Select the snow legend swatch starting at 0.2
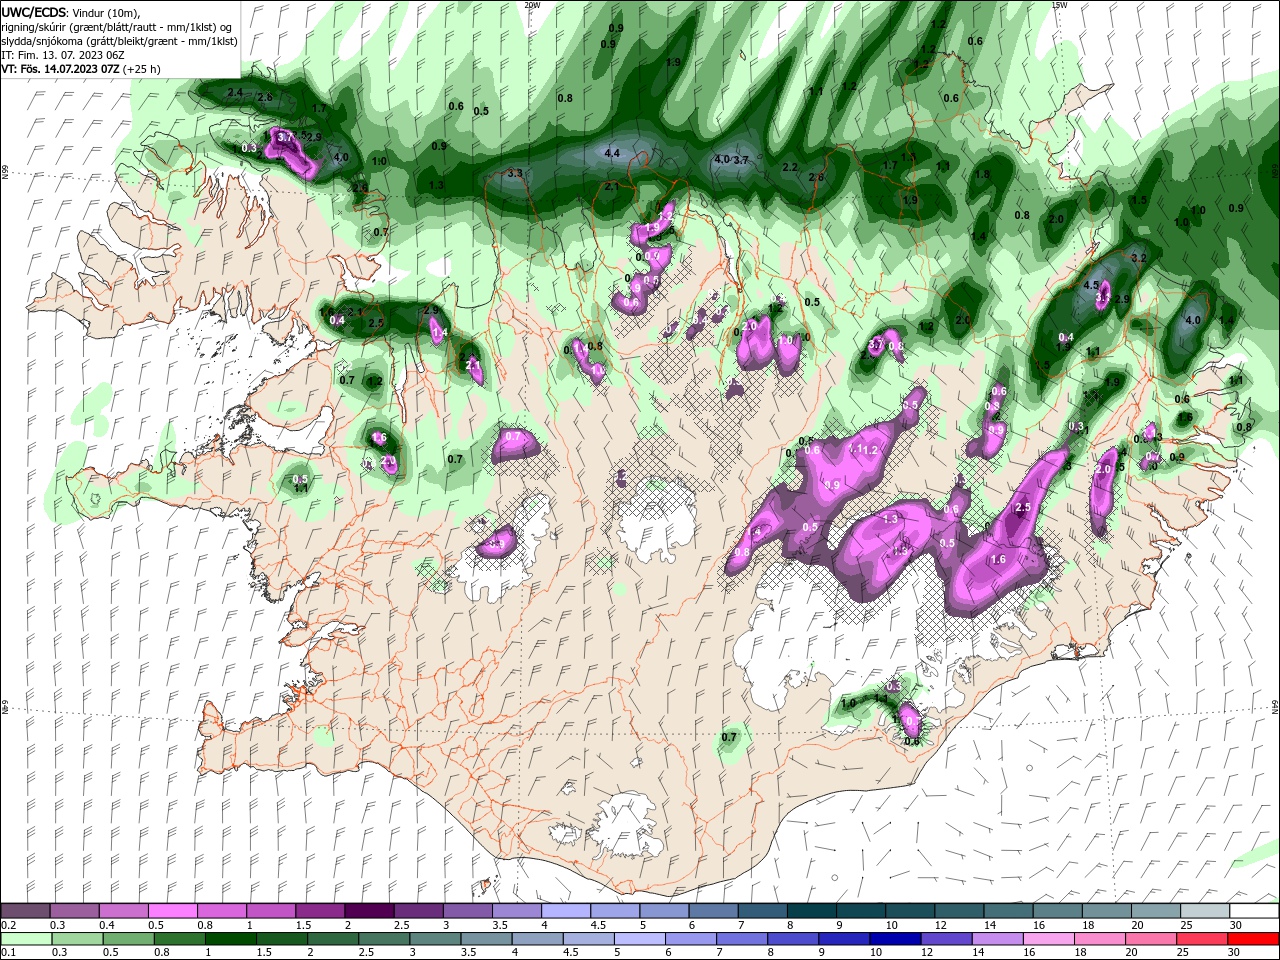The width and height of the screenshot is (1280, 960). [25, 911]
